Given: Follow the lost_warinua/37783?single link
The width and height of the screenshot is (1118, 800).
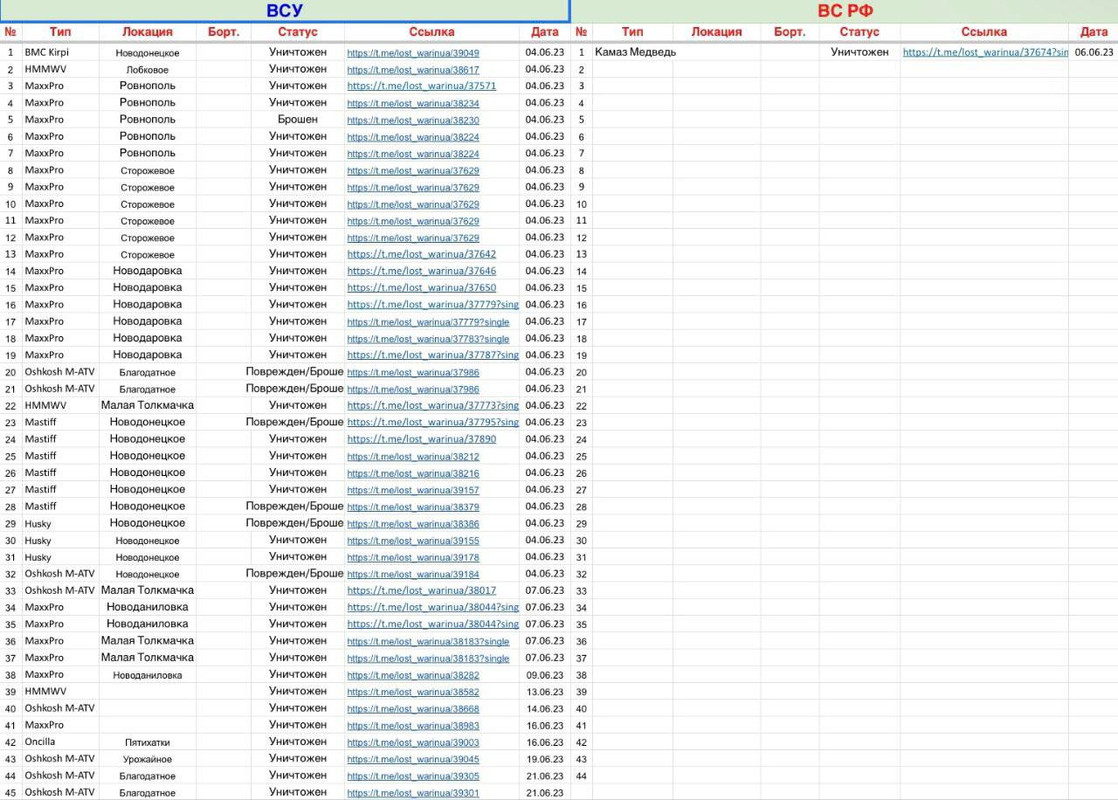Looking at the screenshot, I should click(428, 339).
